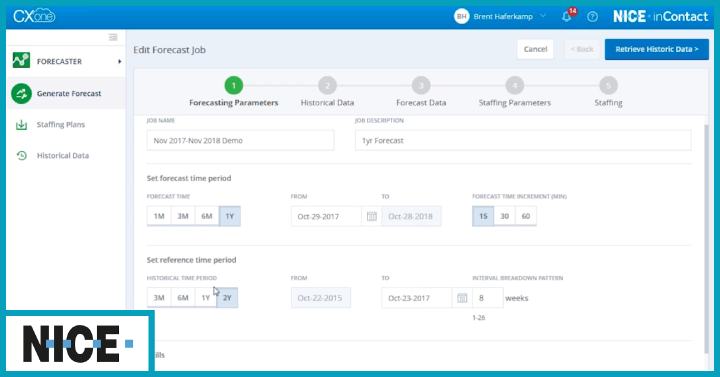Go to step 4 Staffing Parameters
Viewport: 720px width, 377px height.
515,85
